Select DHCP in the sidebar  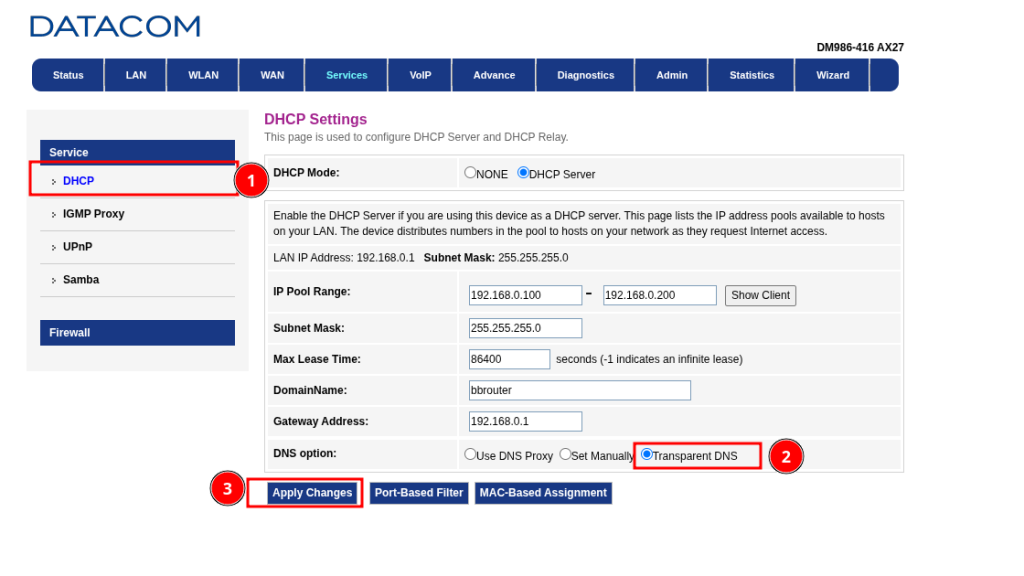(78, 181)
